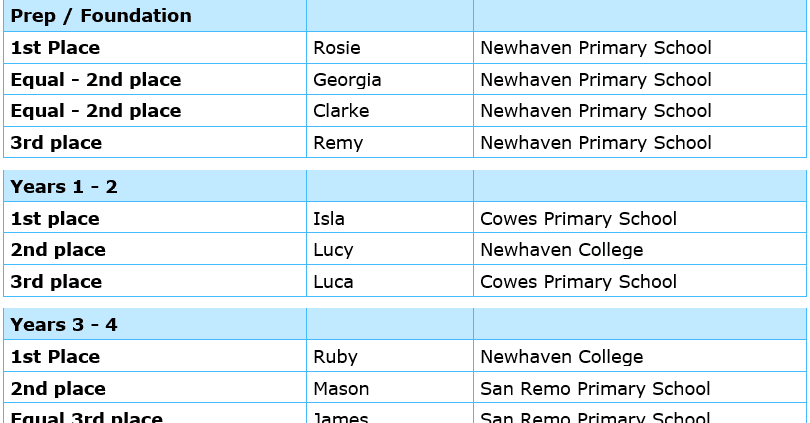The image size is (810, 423).
Task: Select Cowes Primary School beside Isla
Action: [579, 219]
